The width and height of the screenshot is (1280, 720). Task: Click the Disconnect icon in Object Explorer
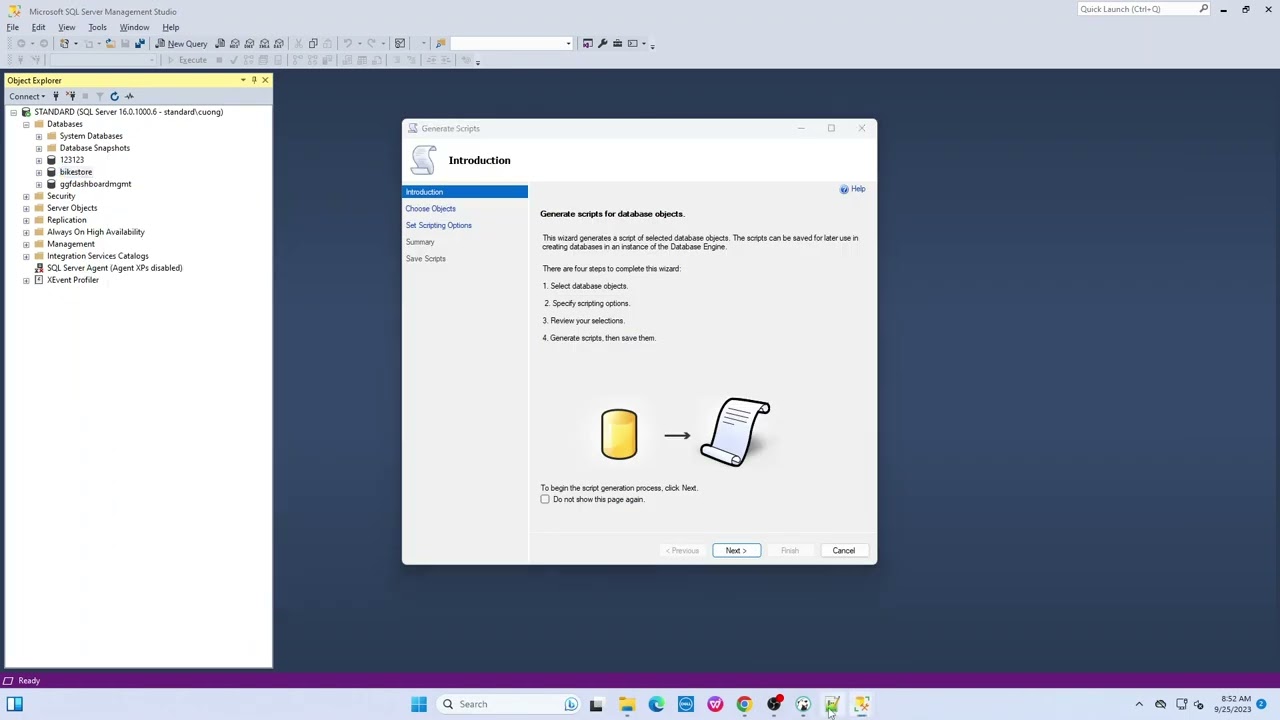(x=71, y=96)
